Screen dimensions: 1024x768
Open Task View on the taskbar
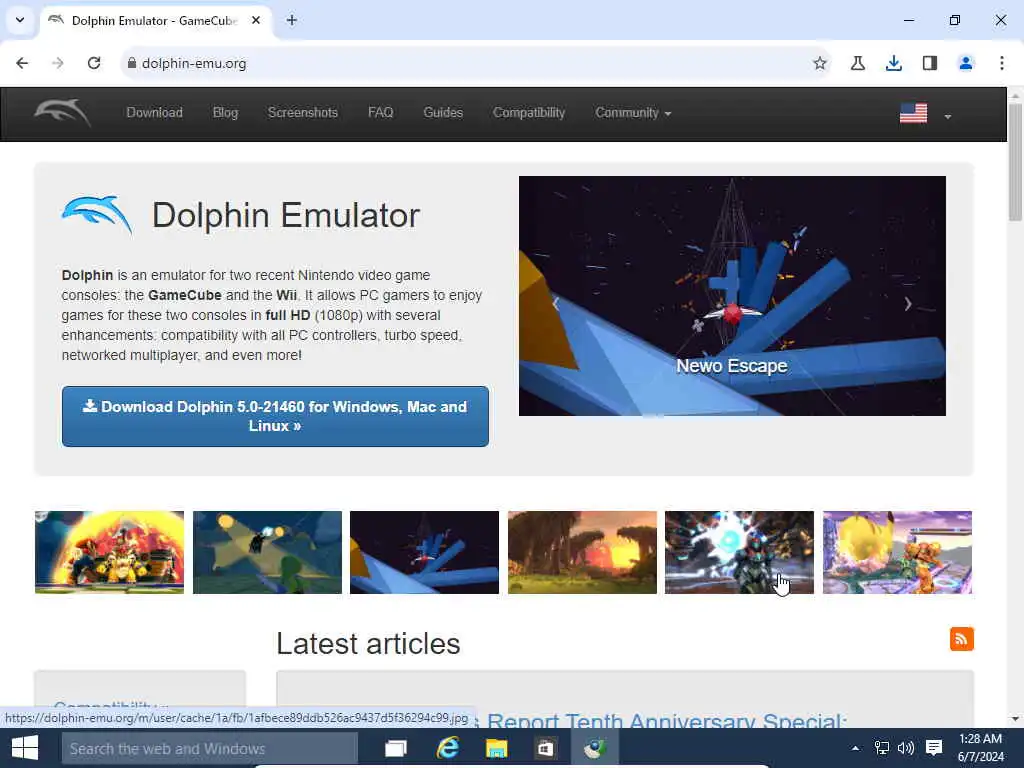pos(396,748)
